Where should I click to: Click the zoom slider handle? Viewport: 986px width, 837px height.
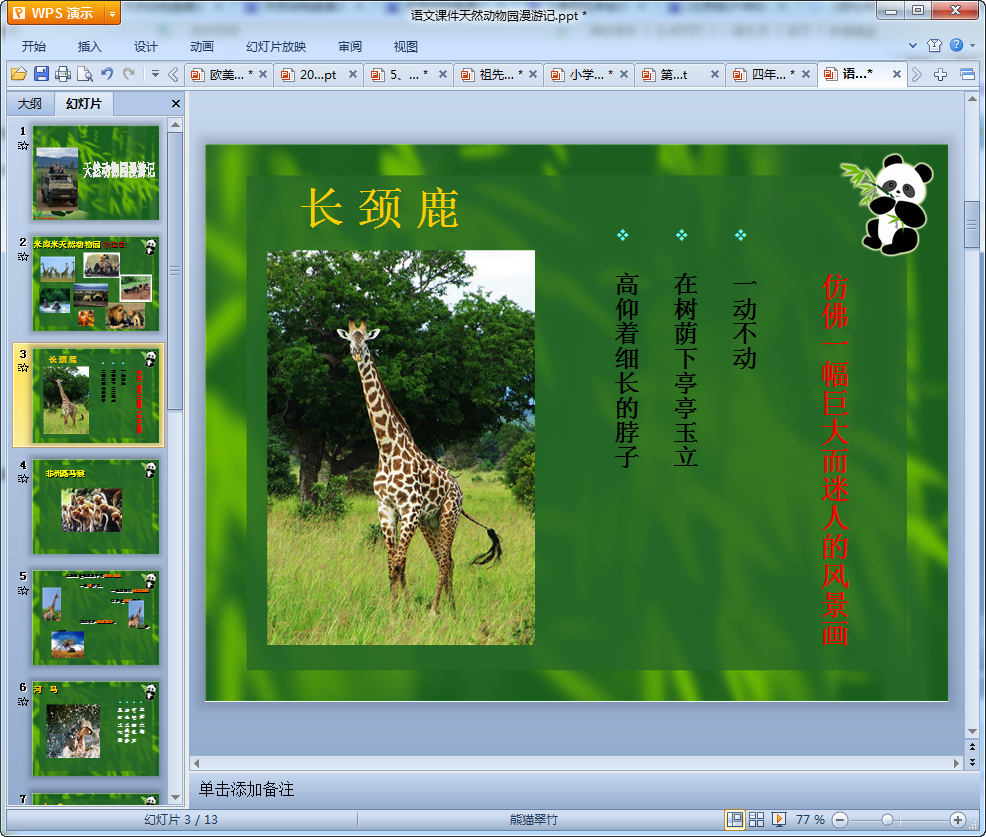click(887, 819)
